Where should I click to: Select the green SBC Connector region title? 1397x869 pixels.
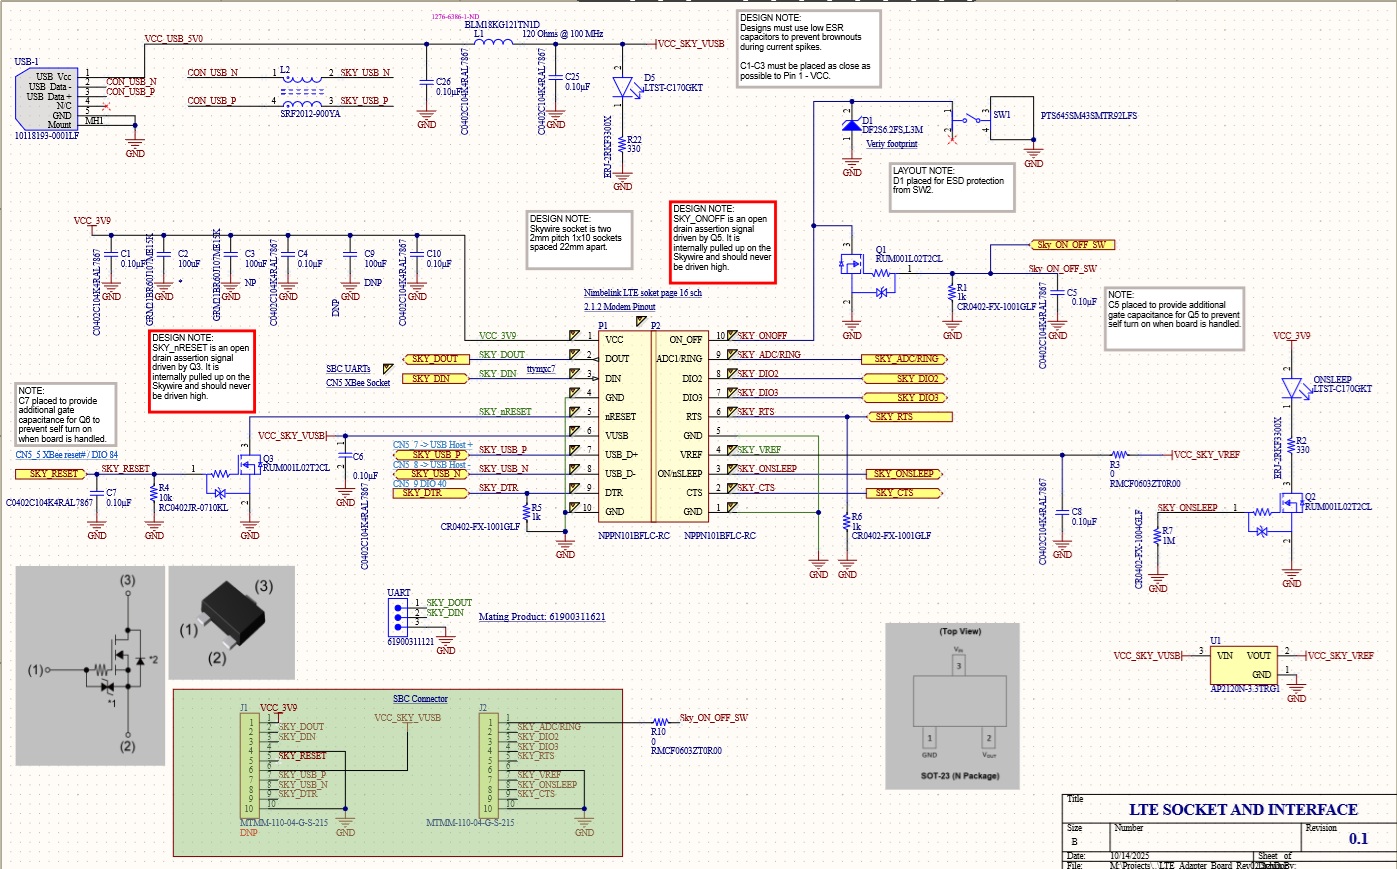point(420,699)
